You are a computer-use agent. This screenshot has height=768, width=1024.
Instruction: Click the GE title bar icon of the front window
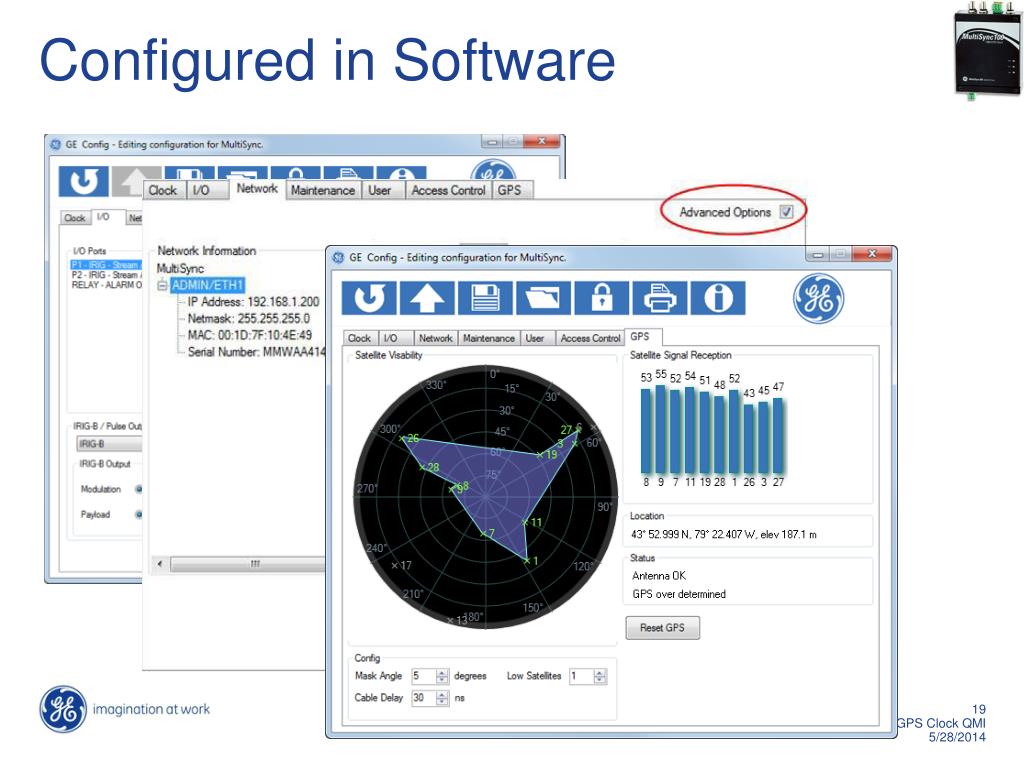tap(338, 257)
